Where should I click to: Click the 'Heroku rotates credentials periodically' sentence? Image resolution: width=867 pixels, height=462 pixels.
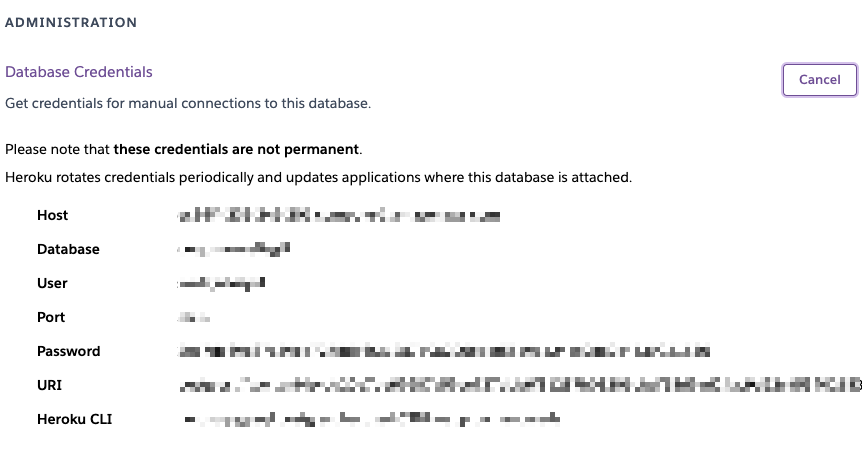pos(318,177)
